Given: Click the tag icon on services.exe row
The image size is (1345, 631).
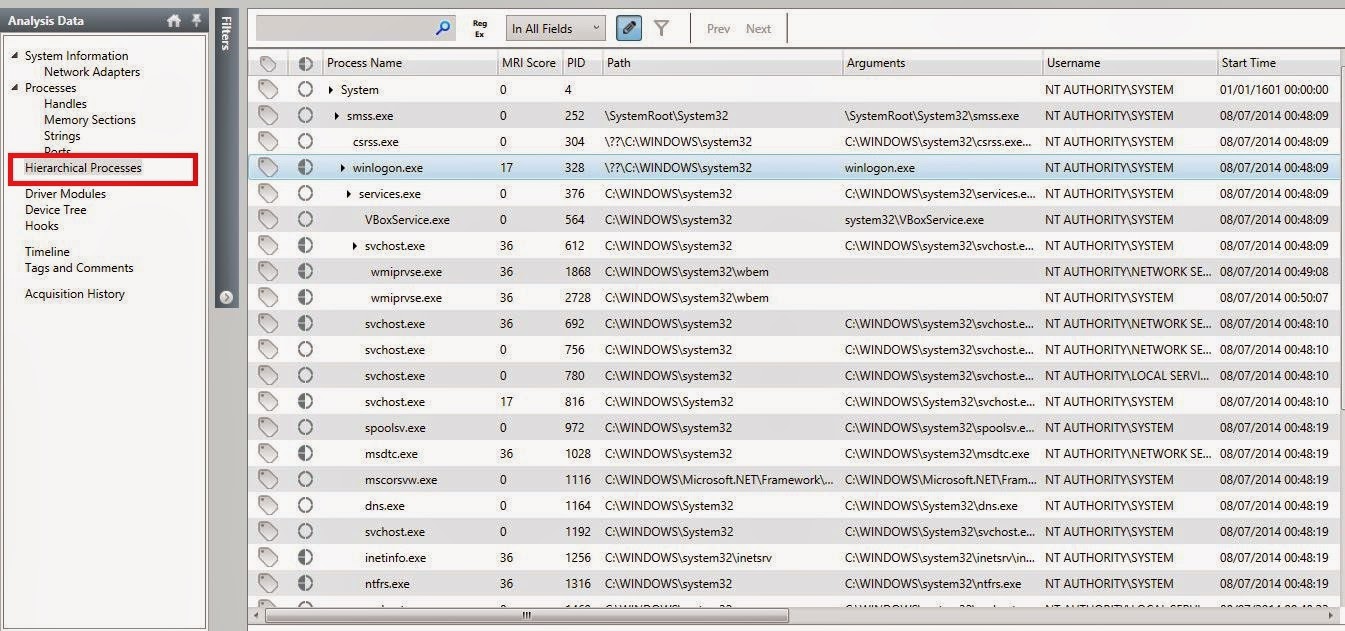Looking at the screenshot, I should (x=267, y=194).
